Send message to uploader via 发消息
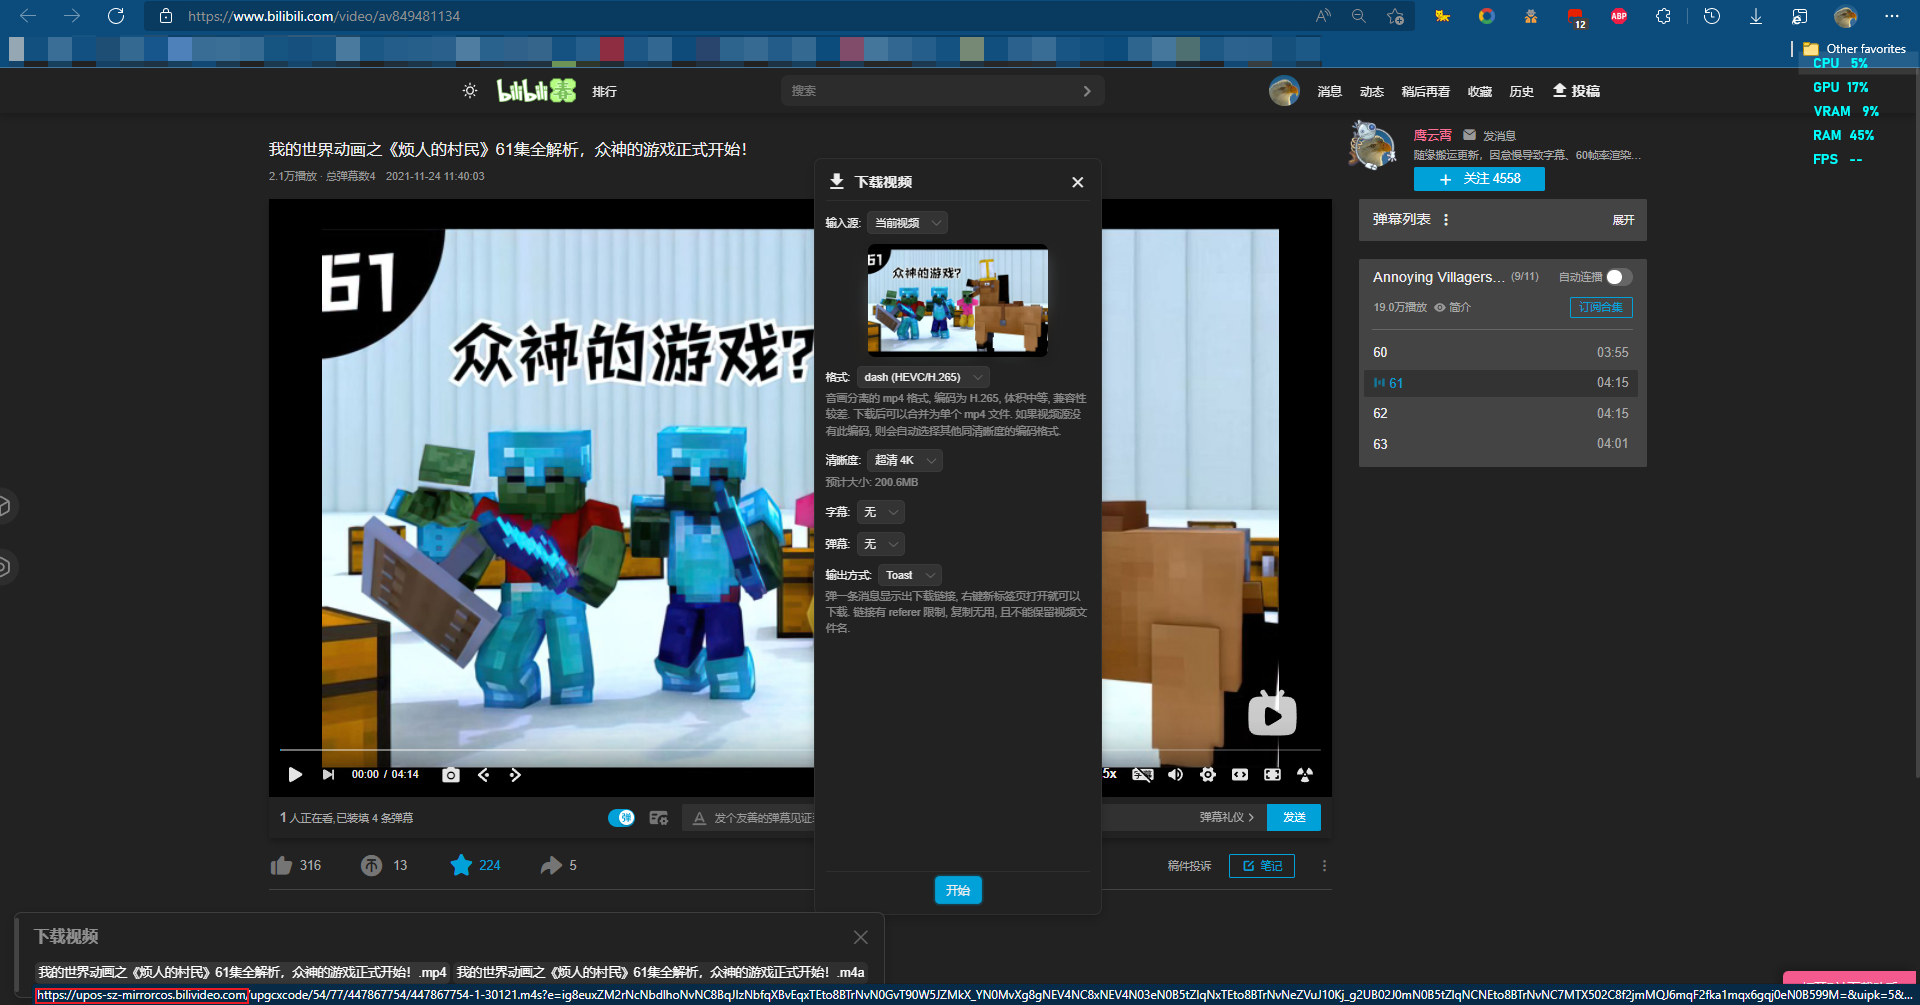 [1489, 135]
